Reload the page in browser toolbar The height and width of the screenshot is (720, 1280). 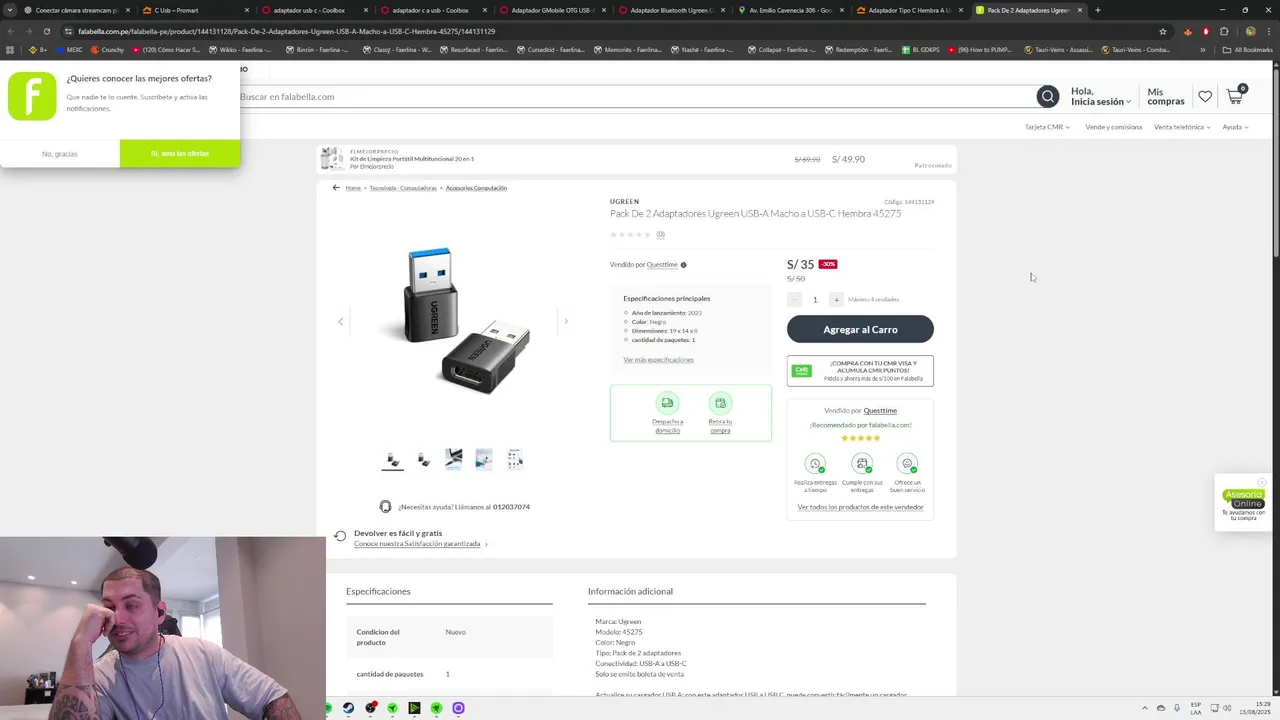coord(46,31)
